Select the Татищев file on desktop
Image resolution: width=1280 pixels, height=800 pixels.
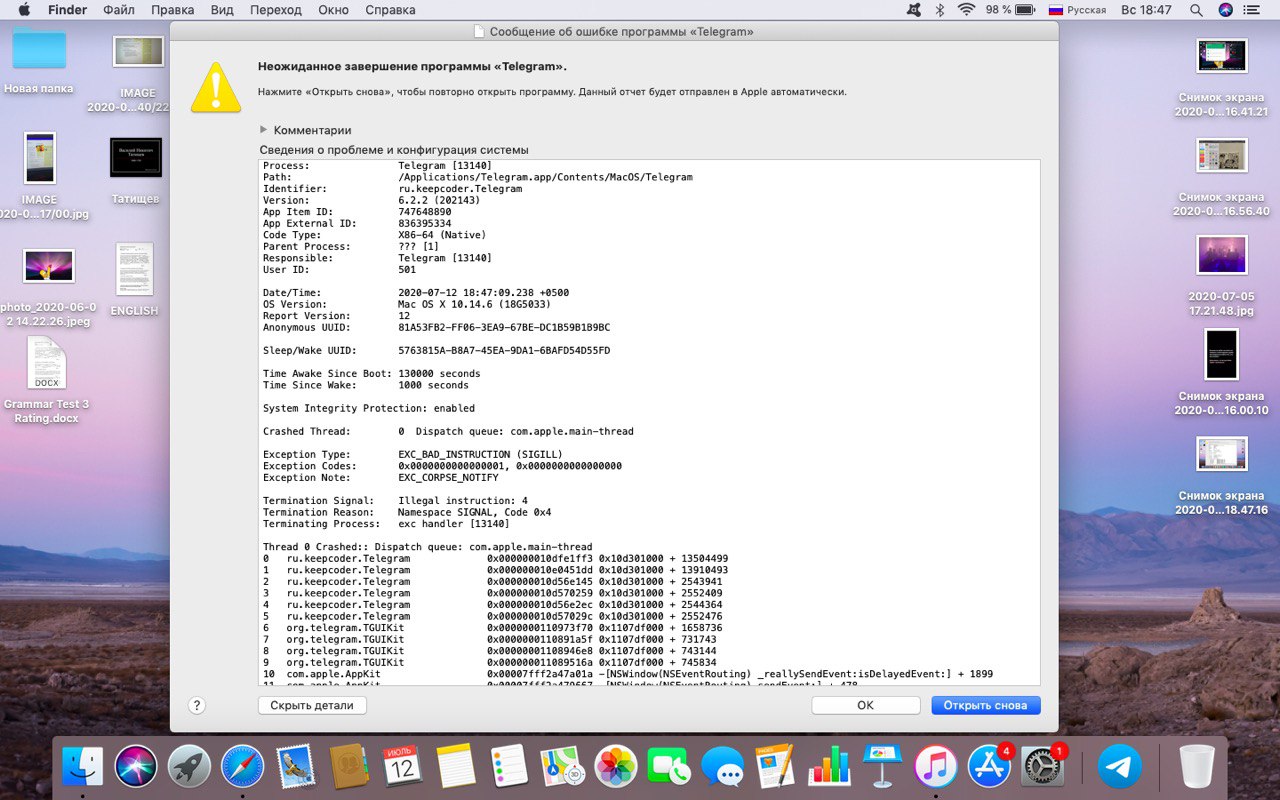(136, 171)
